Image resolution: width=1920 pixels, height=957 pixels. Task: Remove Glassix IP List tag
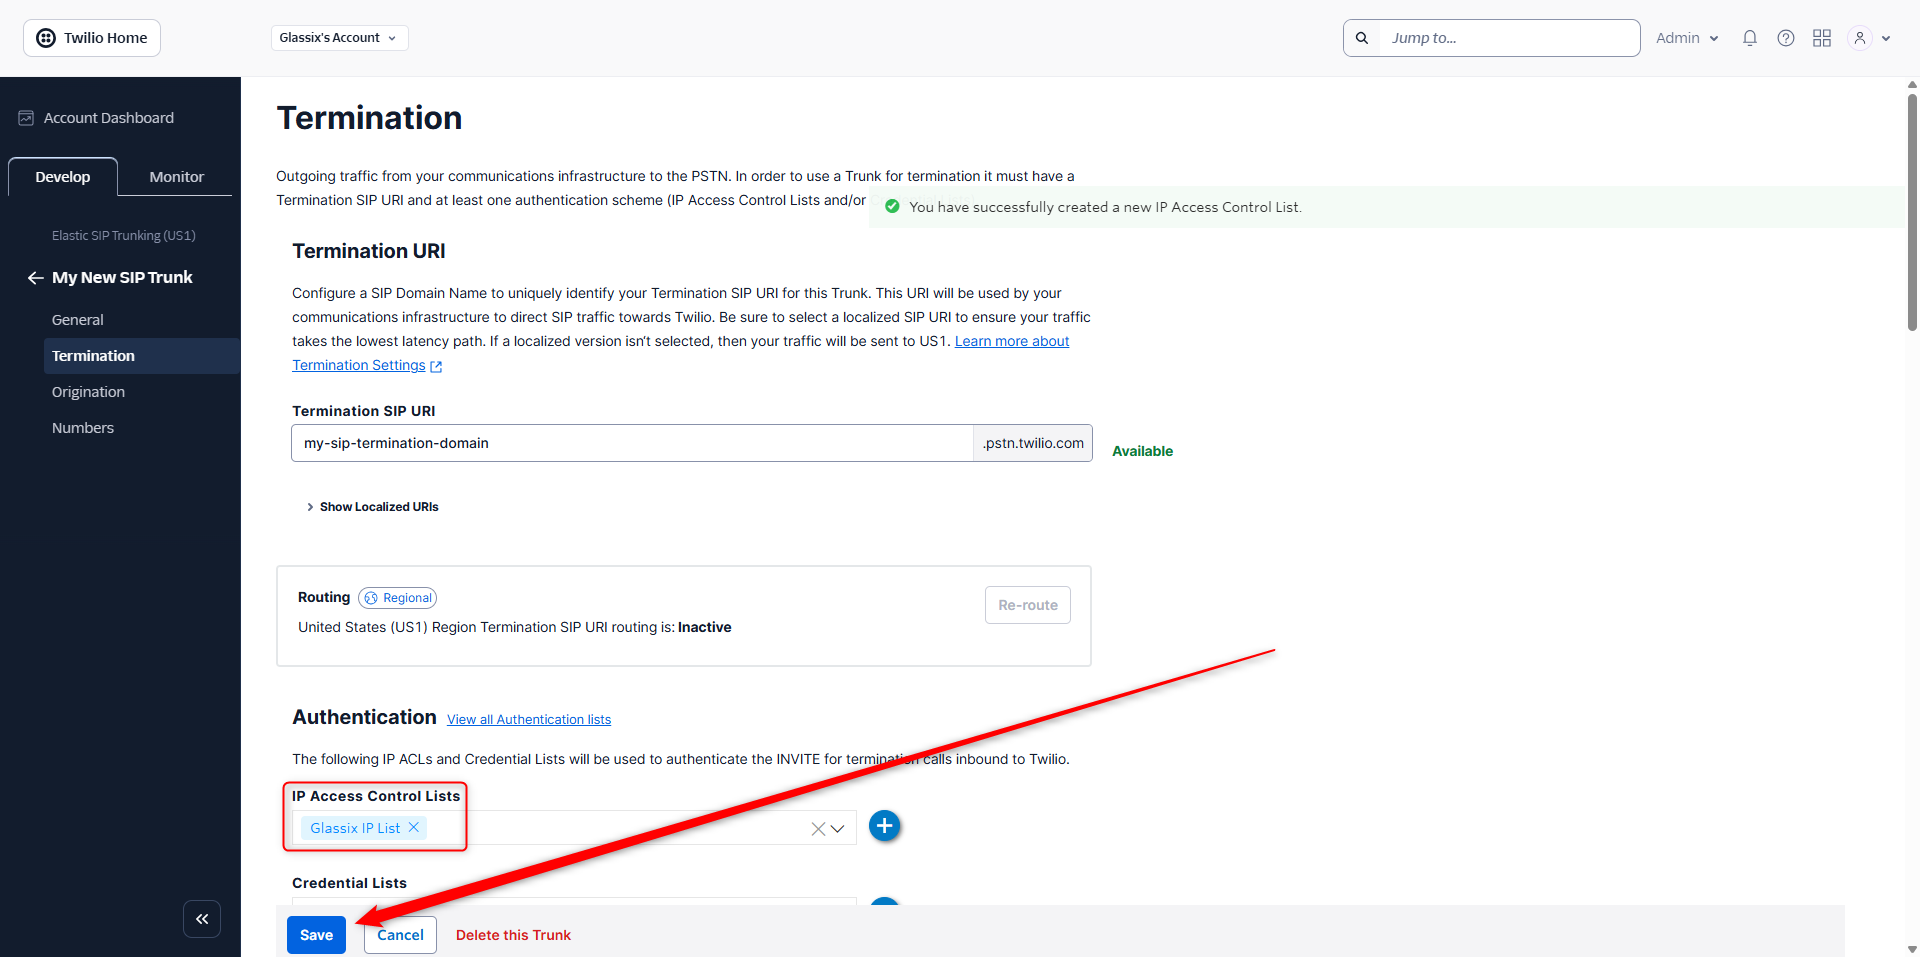(x=414, y=827)
